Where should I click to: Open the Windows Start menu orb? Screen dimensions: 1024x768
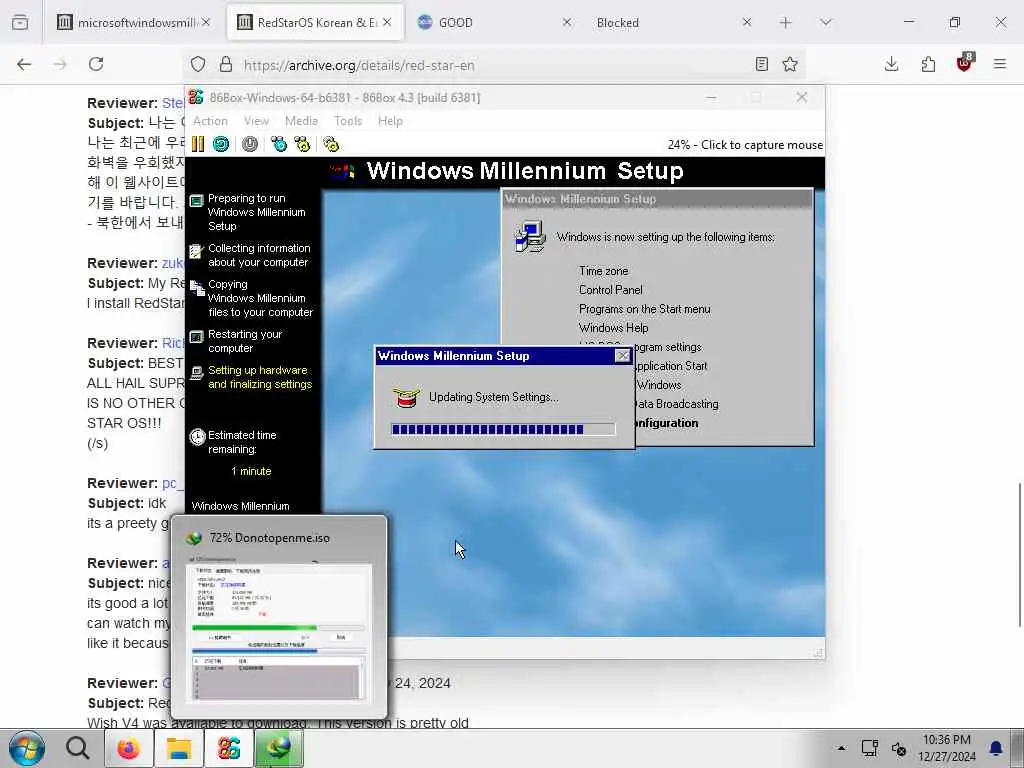pos(27,748)
